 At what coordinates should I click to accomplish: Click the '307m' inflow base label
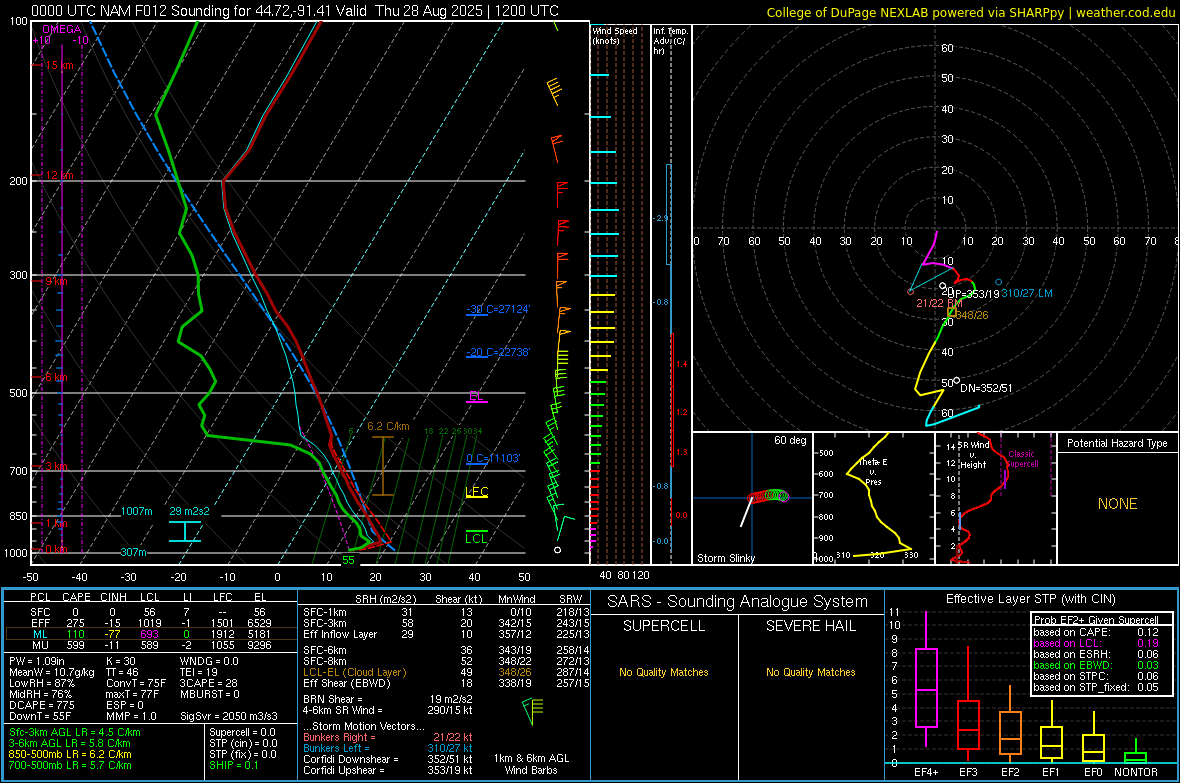pos(133,553)
